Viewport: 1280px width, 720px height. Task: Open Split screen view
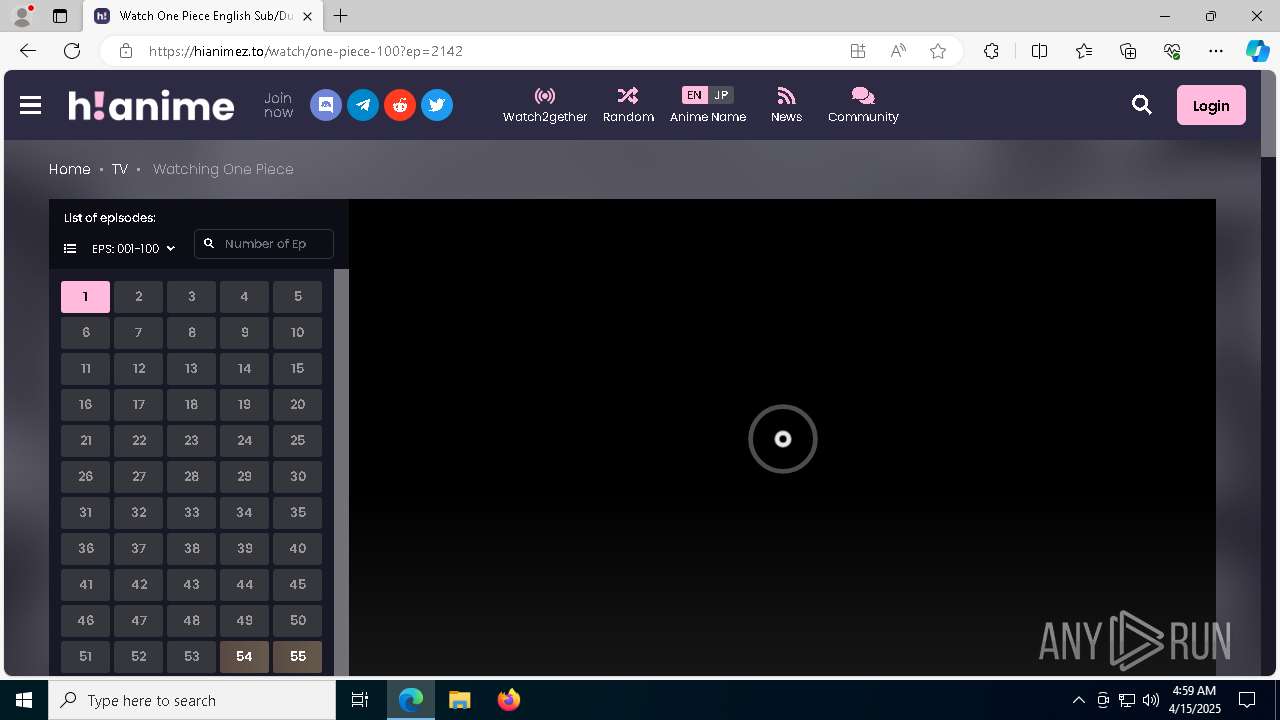(1039, 51)
